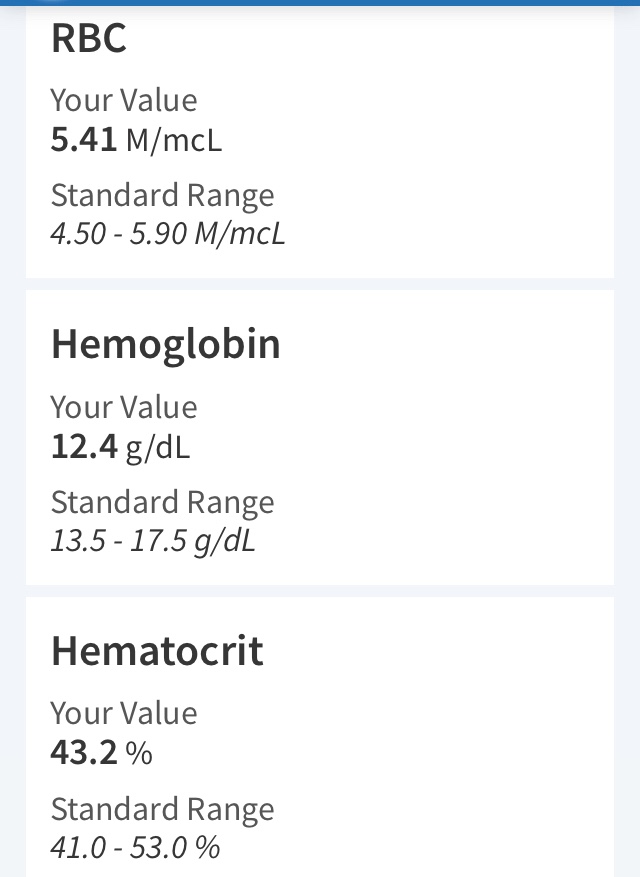Click the Your Value label under Hematocrit
The width and height of the screenshot is (640, 877).
(124, 713)
